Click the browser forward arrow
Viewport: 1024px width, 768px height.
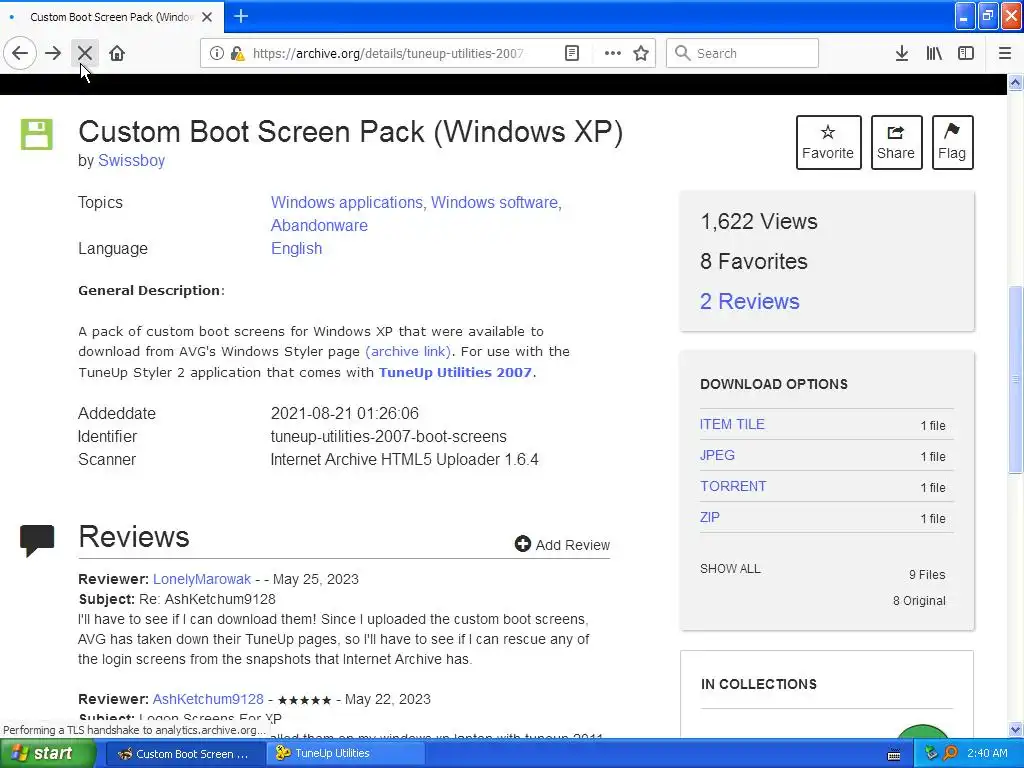click(53, 53)
